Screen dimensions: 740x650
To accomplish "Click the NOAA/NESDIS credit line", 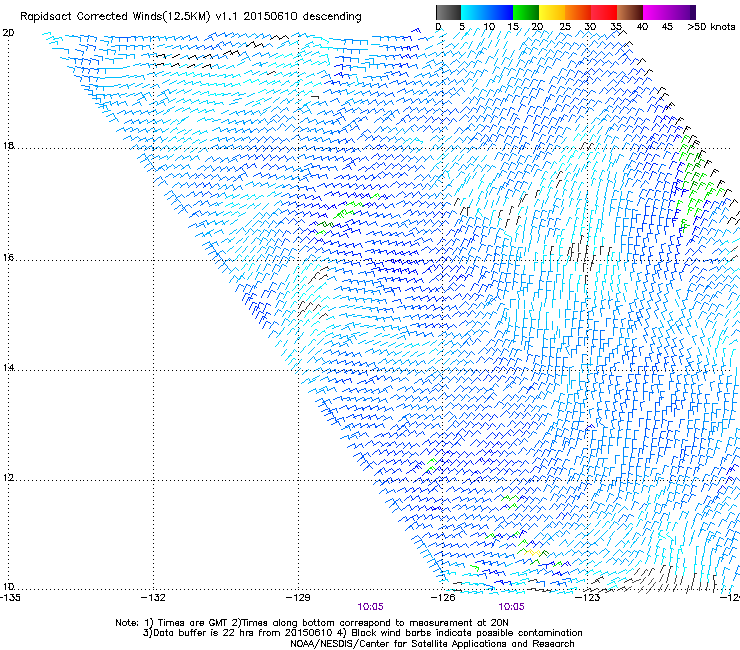I will [432, 644].
